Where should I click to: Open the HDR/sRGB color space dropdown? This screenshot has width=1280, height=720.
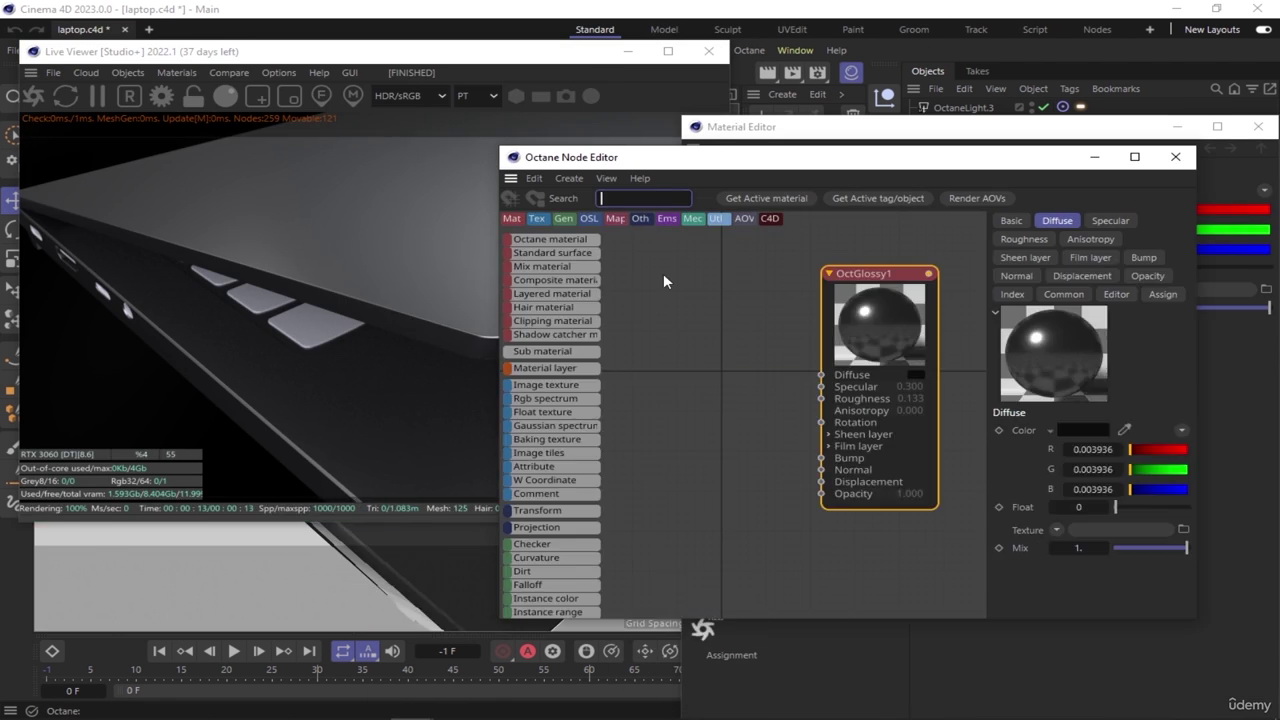tap(409, 96)
